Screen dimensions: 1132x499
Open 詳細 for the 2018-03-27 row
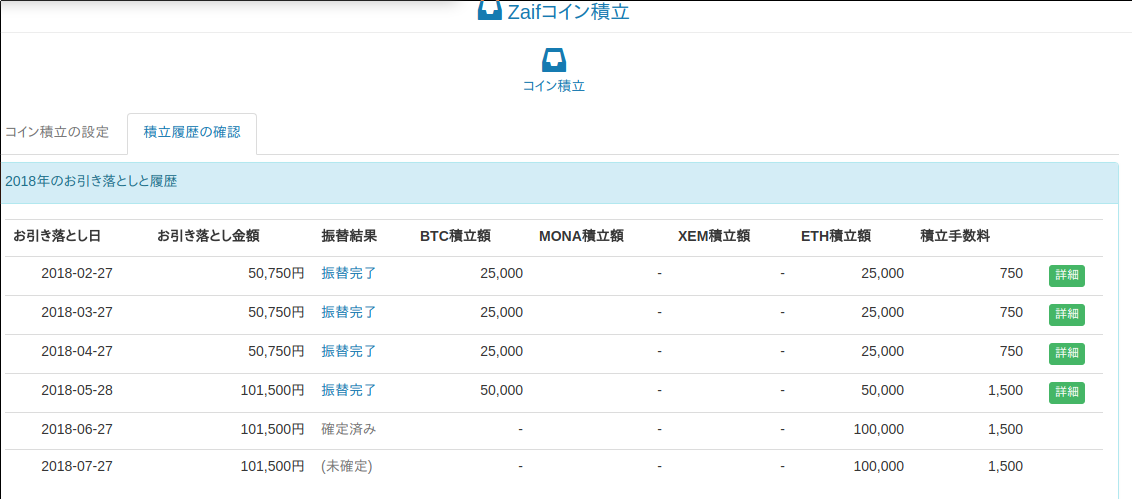coord(1066,315)
